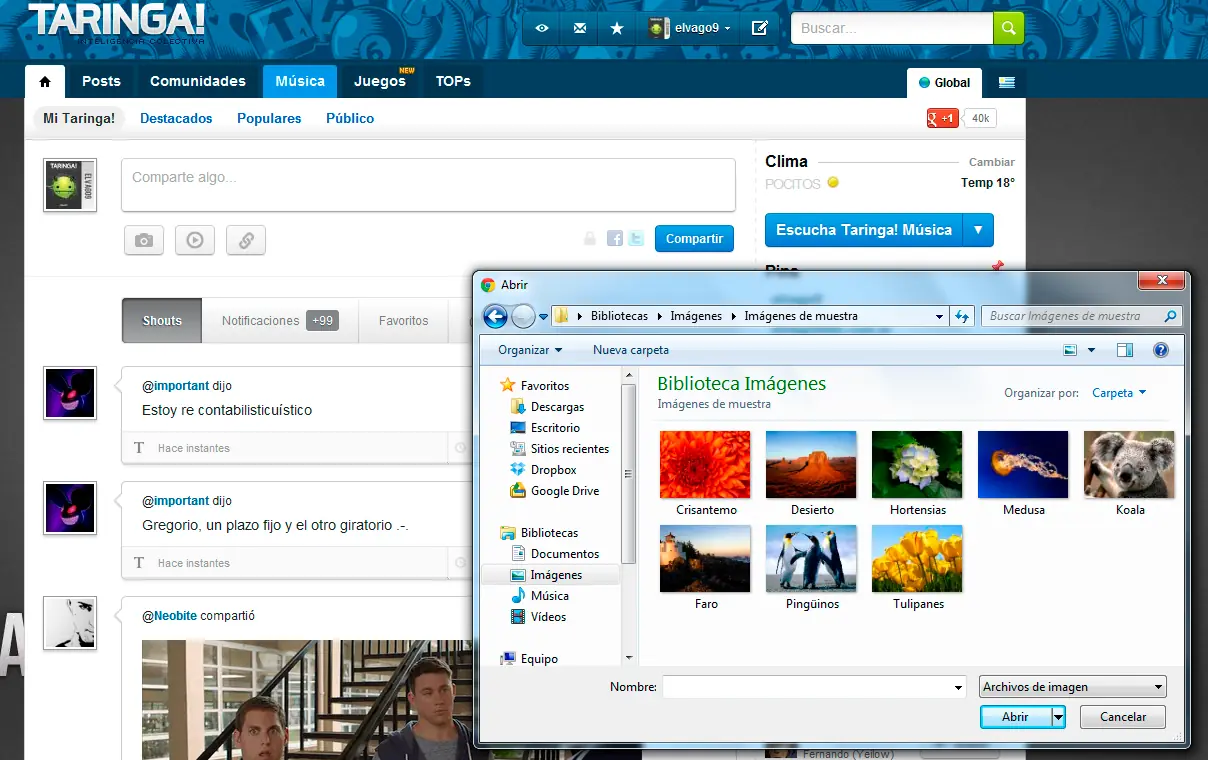1208x760 pixels.
Task: Switch to the Notificaciones tab
Action: [x=279, y=321]
